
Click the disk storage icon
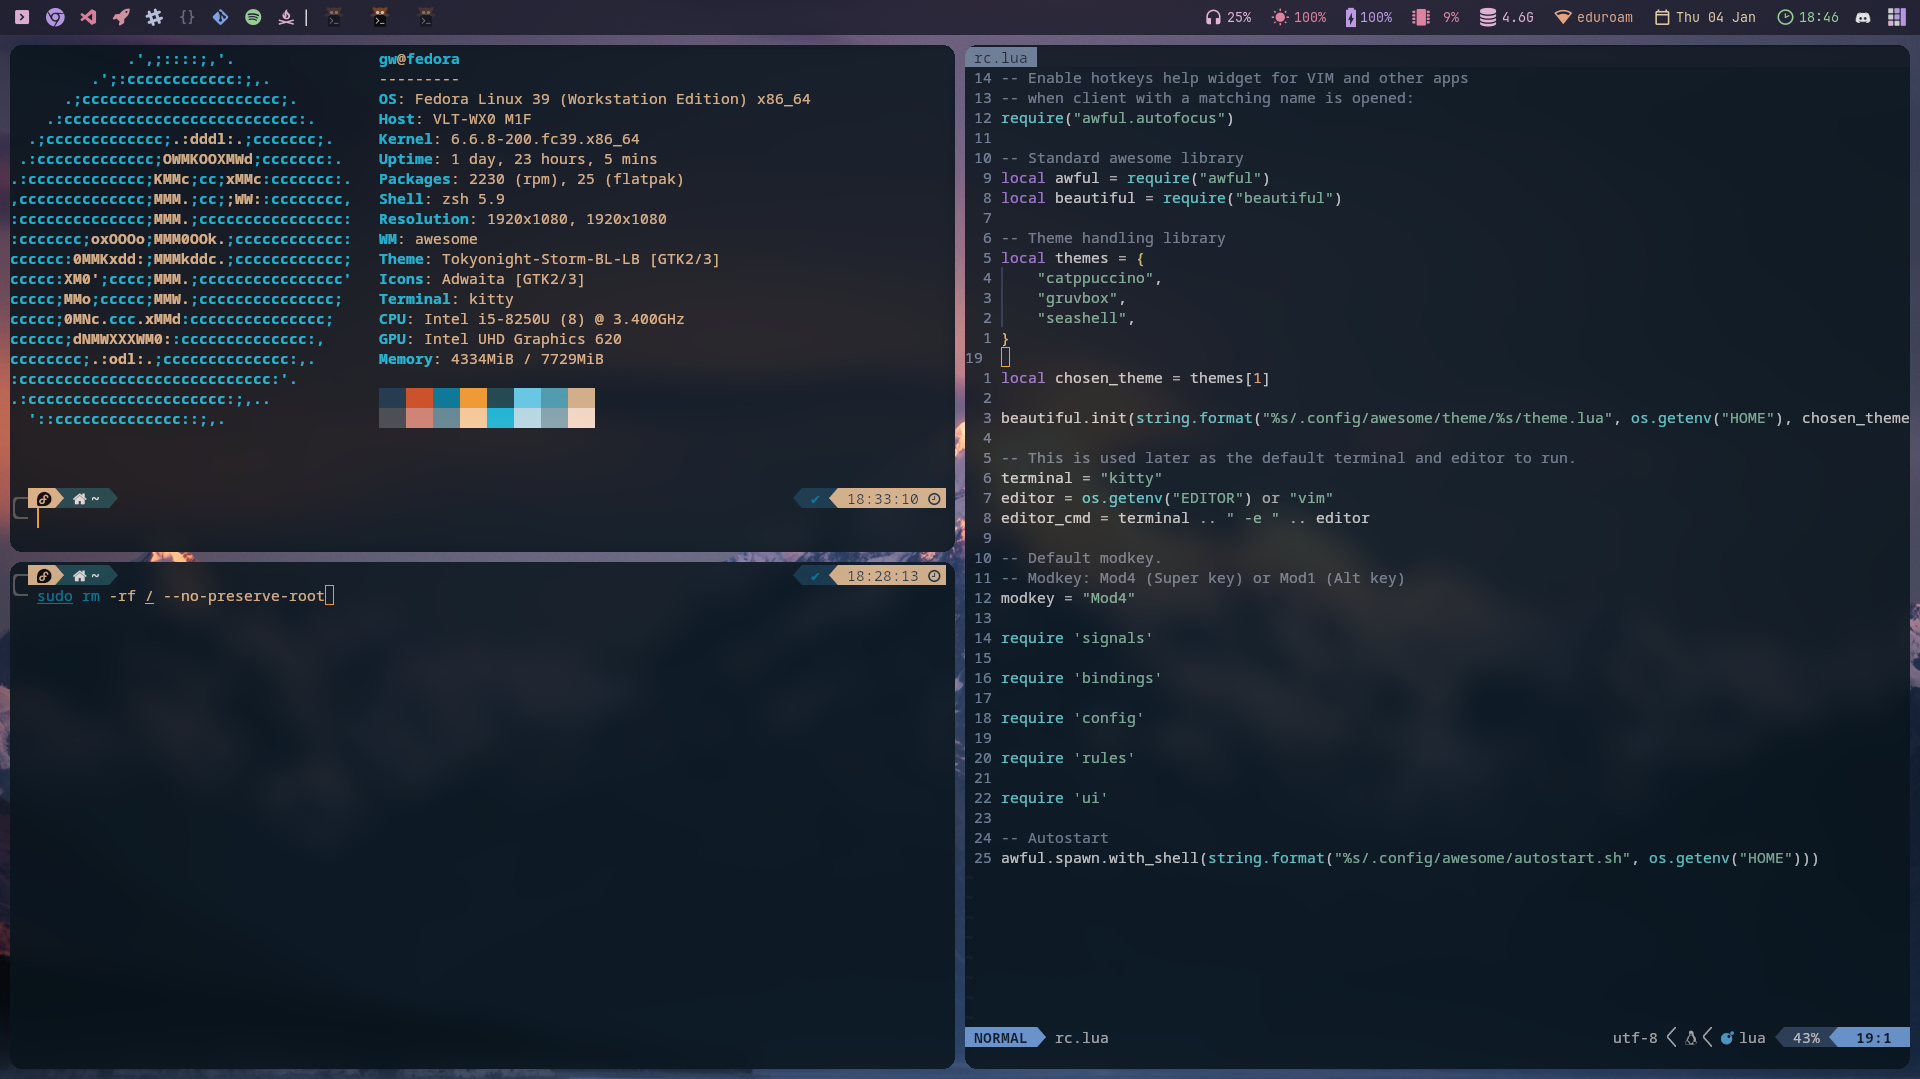[1488, 17]
